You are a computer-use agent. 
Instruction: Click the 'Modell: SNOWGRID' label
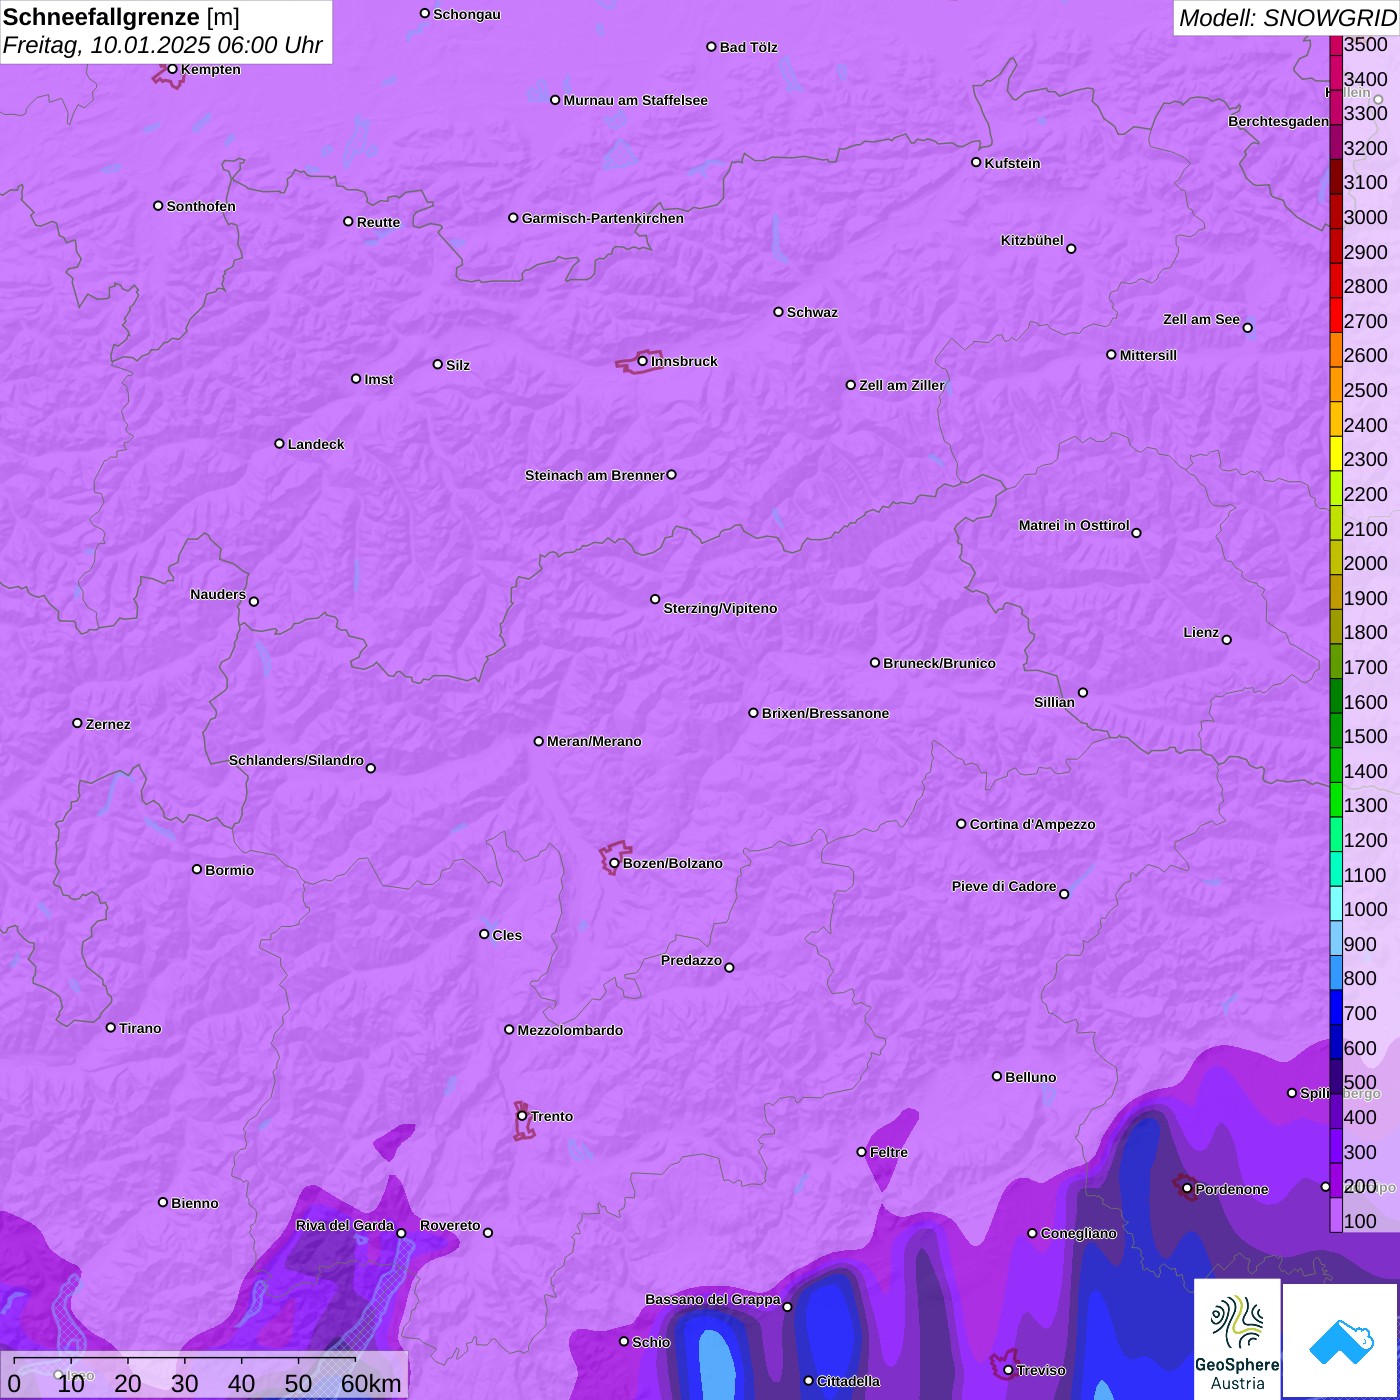[x=1286, y=17]
